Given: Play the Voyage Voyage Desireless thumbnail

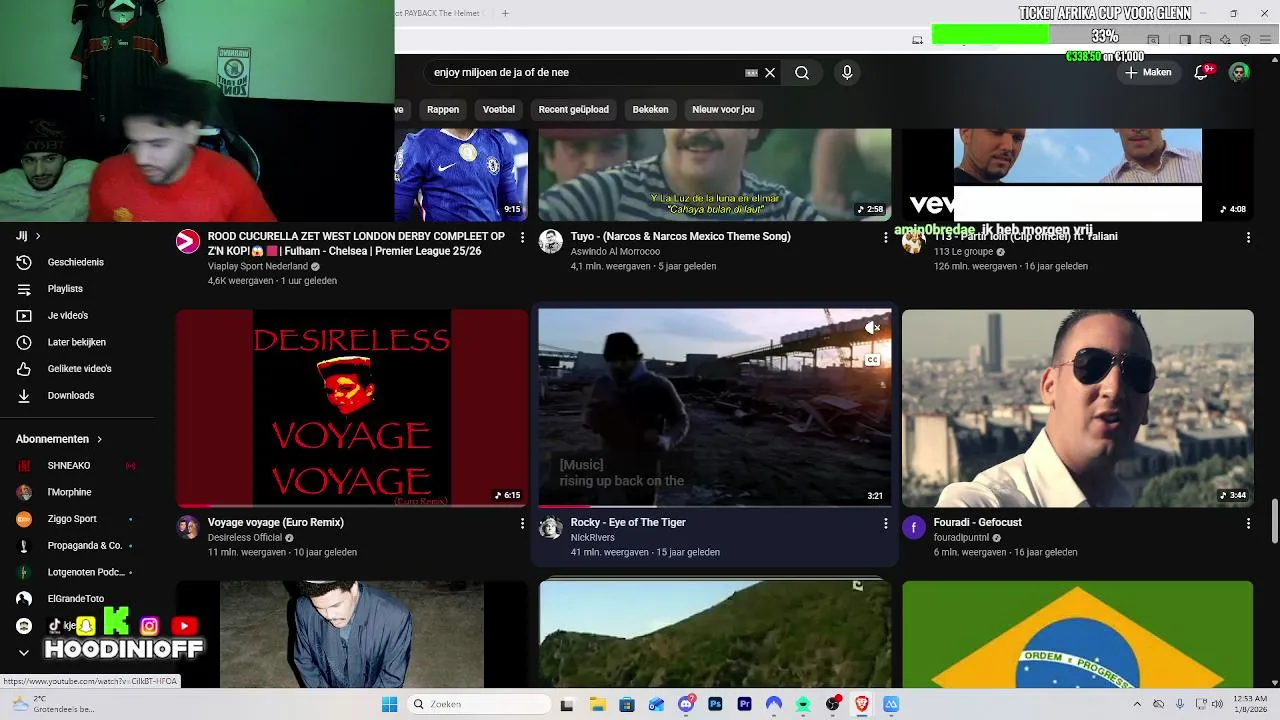Looking at the screenshot, I should coord(352,408).
